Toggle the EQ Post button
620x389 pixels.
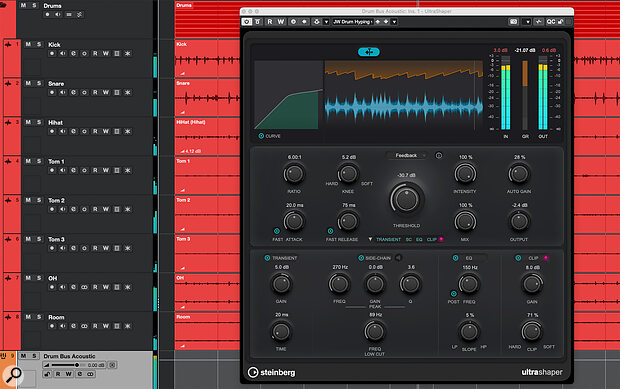point(454,294)
